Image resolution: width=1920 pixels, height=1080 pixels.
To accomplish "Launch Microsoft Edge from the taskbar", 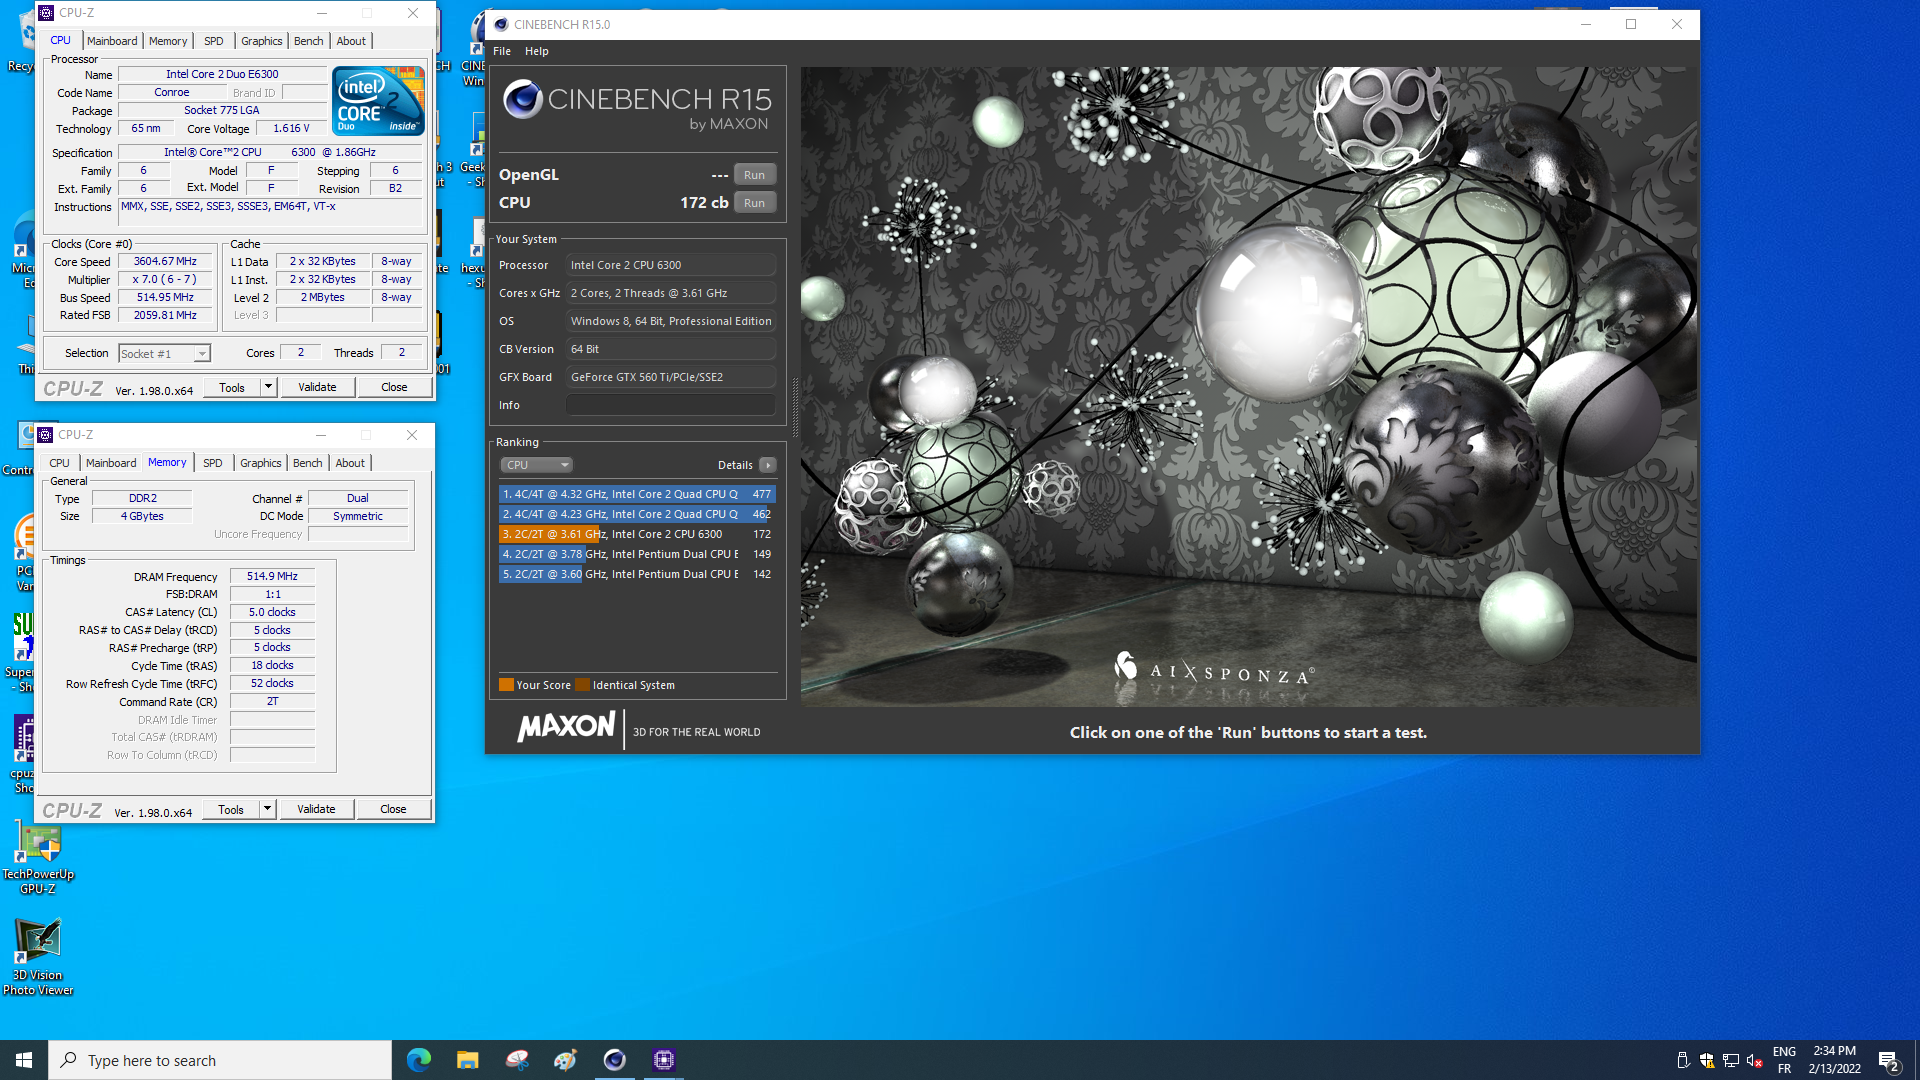I will coord(419,1060).
